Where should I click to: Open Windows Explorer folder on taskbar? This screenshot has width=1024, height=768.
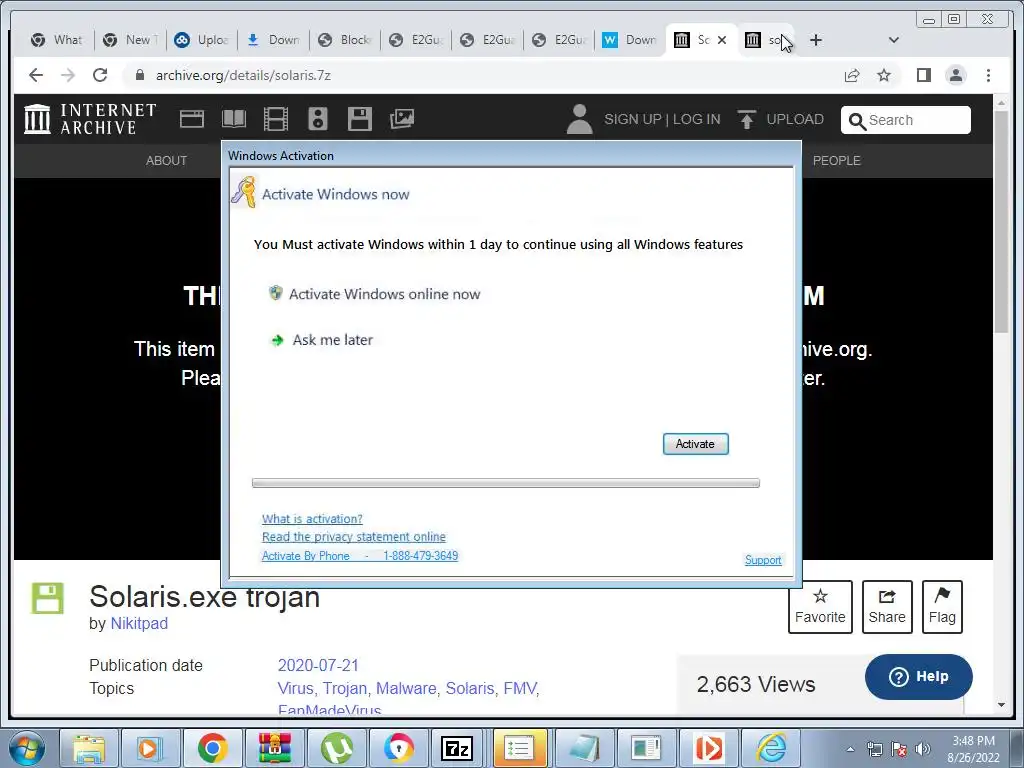pyautogui.click(x=89, y=748)
